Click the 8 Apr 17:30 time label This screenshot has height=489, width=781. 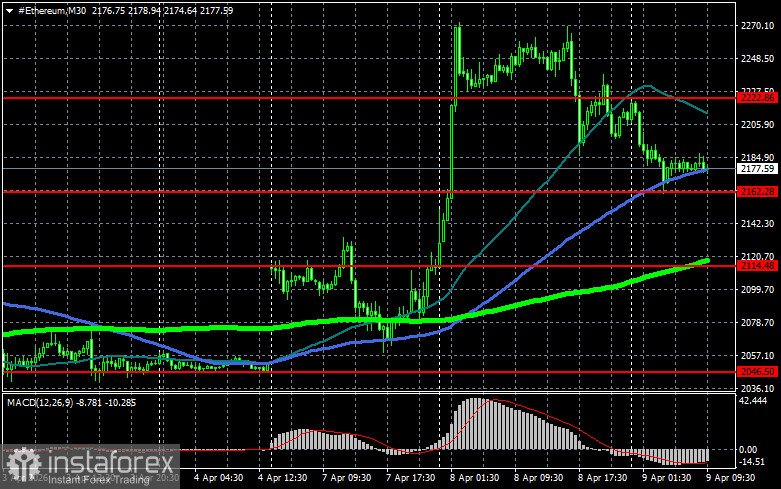pyautogui.click(x=602, y=478)
